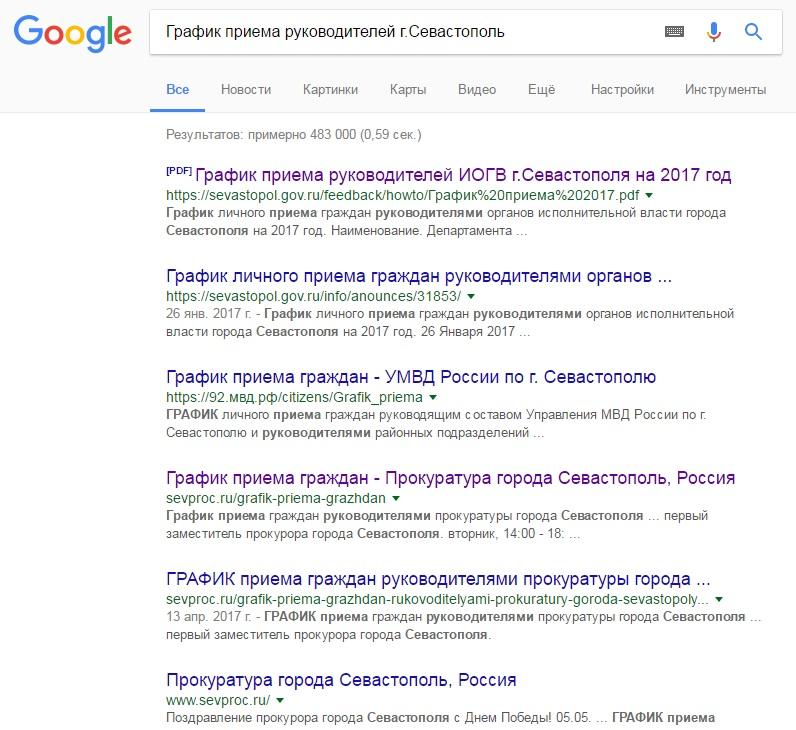Open the Карты tab
The height and width of the screenshot is (730, 796).
[x=408, y=90]
